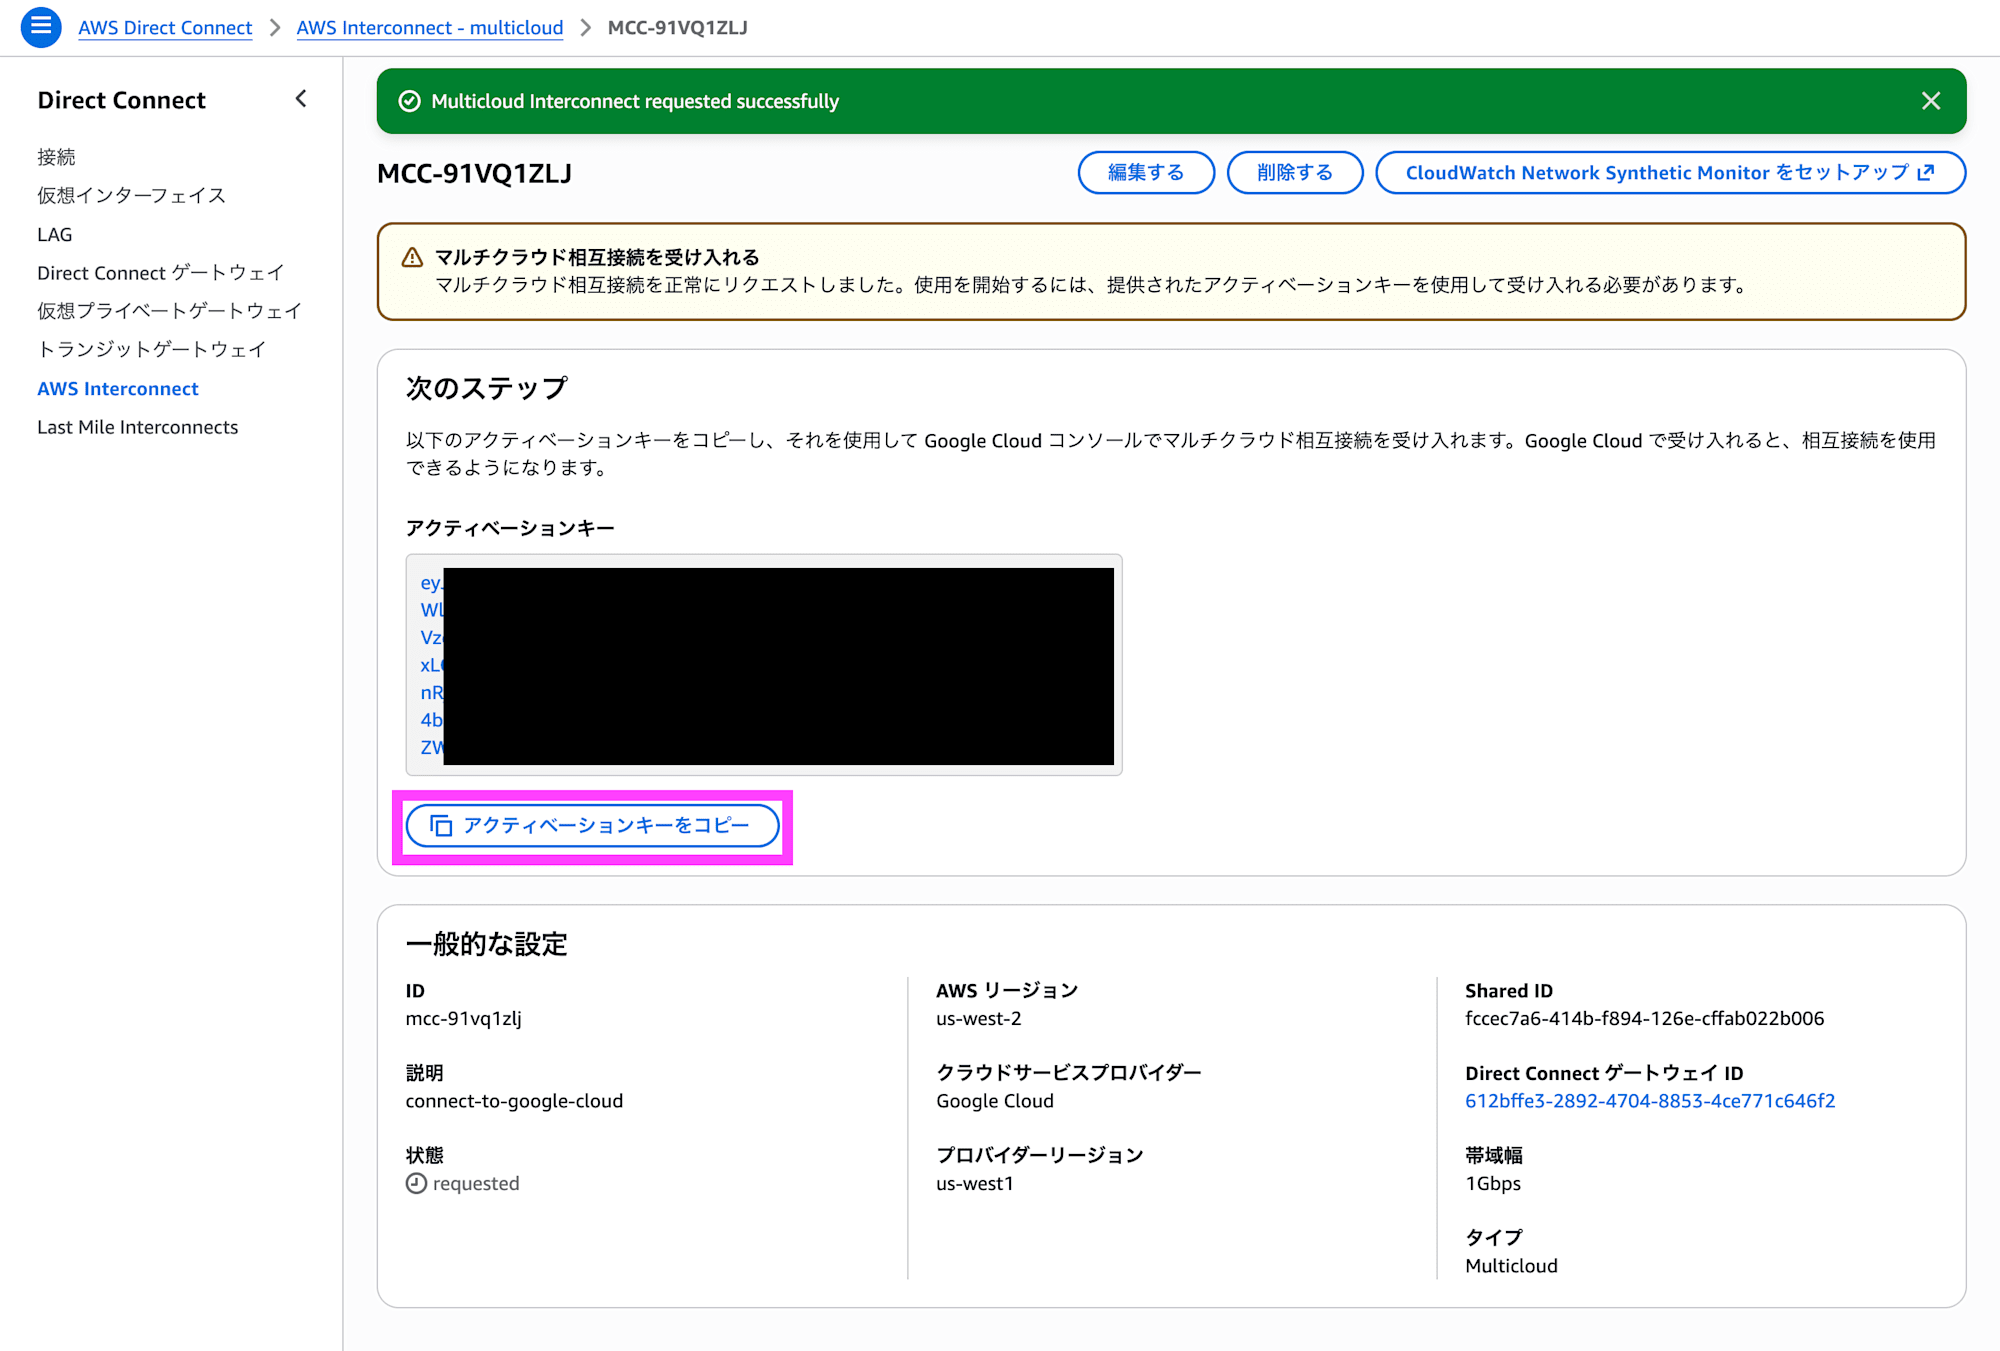Click the success checkmark in the green banner
The image size is (2000, 1351).
pos(409,100)
